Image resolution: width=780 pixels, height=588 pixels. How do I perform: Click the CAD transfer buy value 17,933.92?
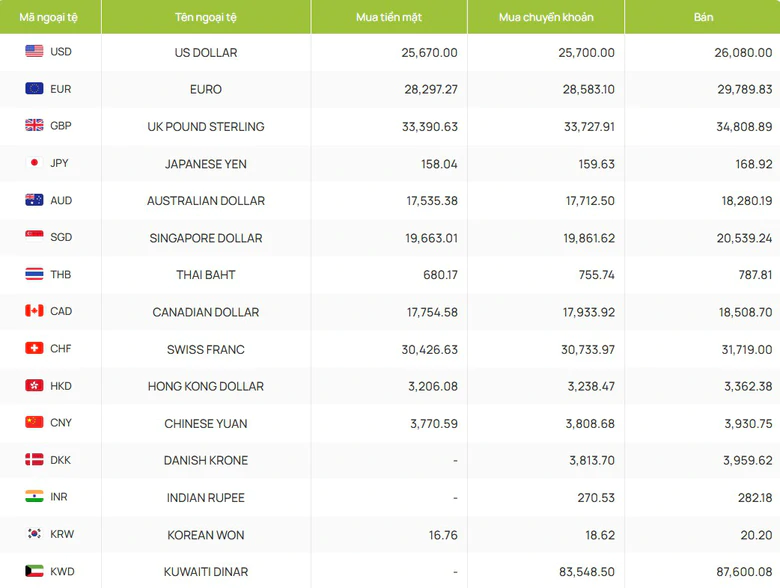coord(589,312)
